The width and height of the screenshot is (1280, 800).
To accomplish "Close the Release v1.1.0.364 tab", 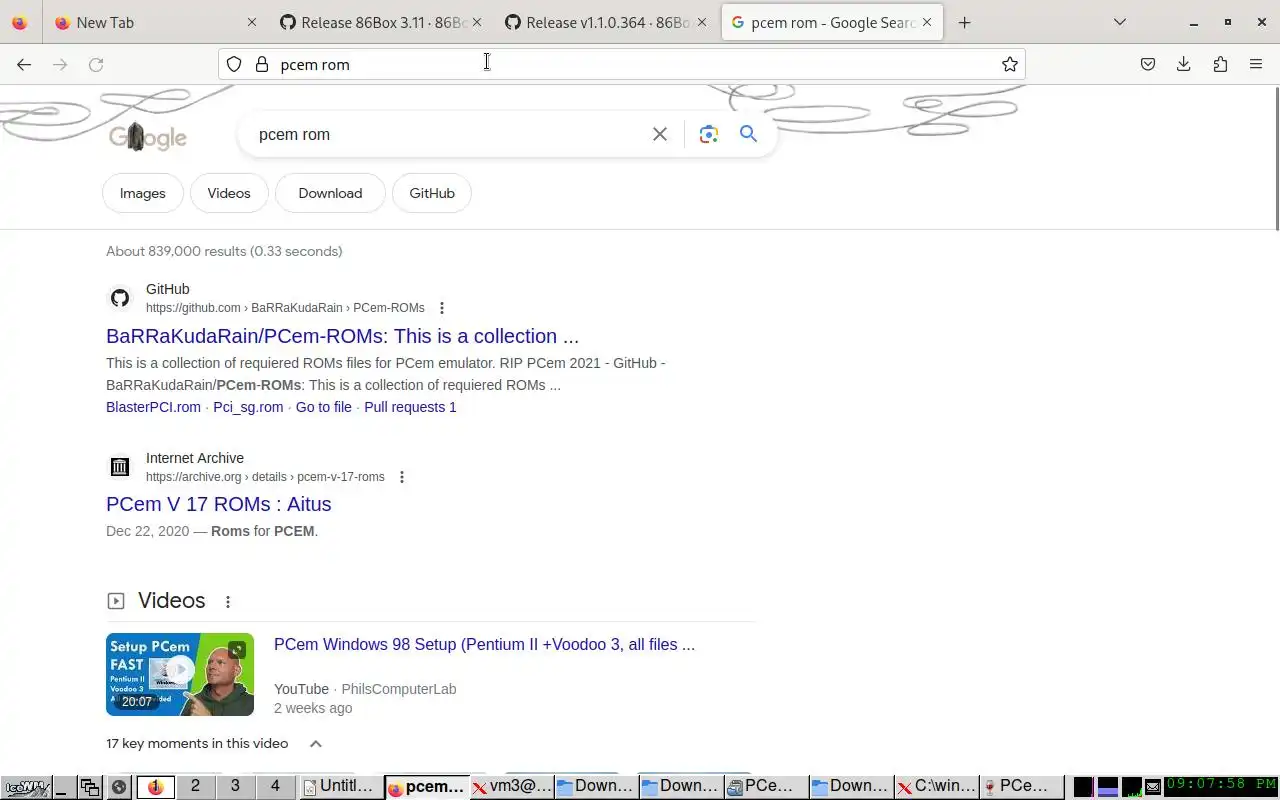I will [x=702, y=22].
